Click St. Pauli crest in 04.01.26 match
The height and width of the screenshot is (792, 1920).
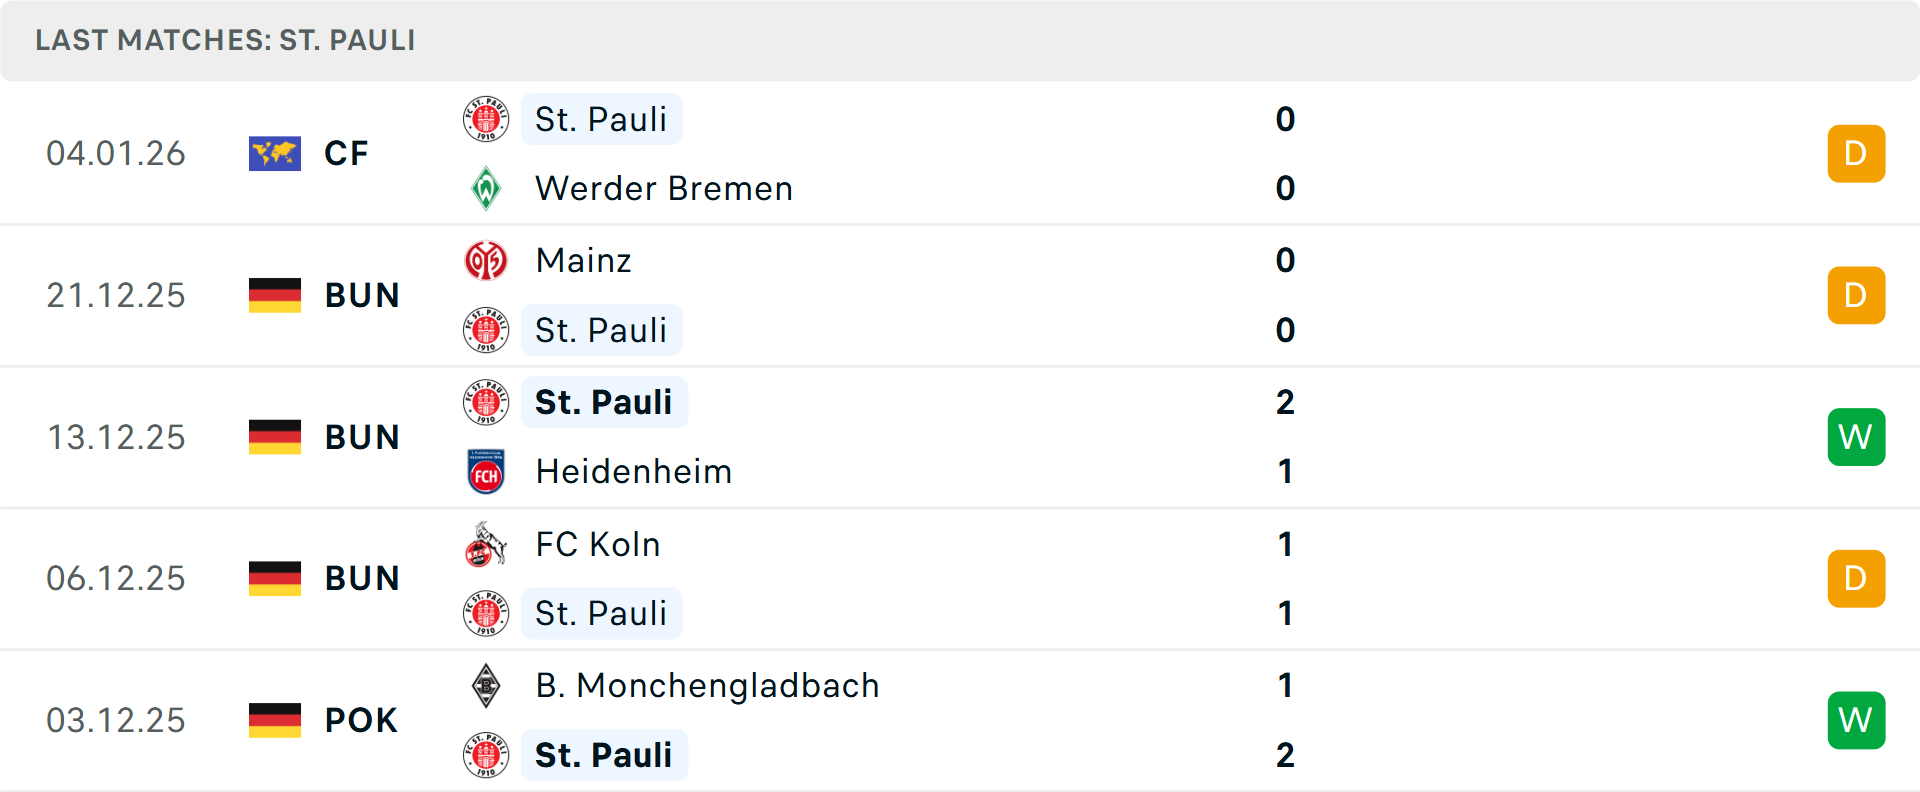point(486,120)
